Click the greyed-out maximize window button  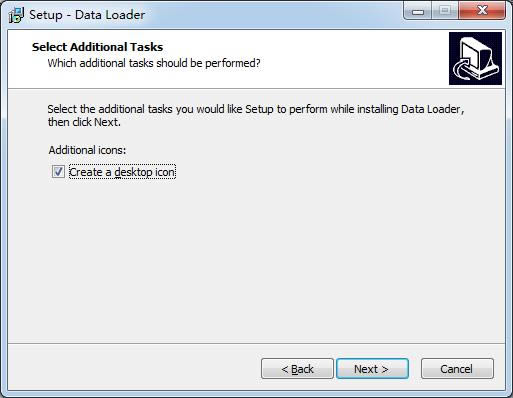[x=445, y=11]
